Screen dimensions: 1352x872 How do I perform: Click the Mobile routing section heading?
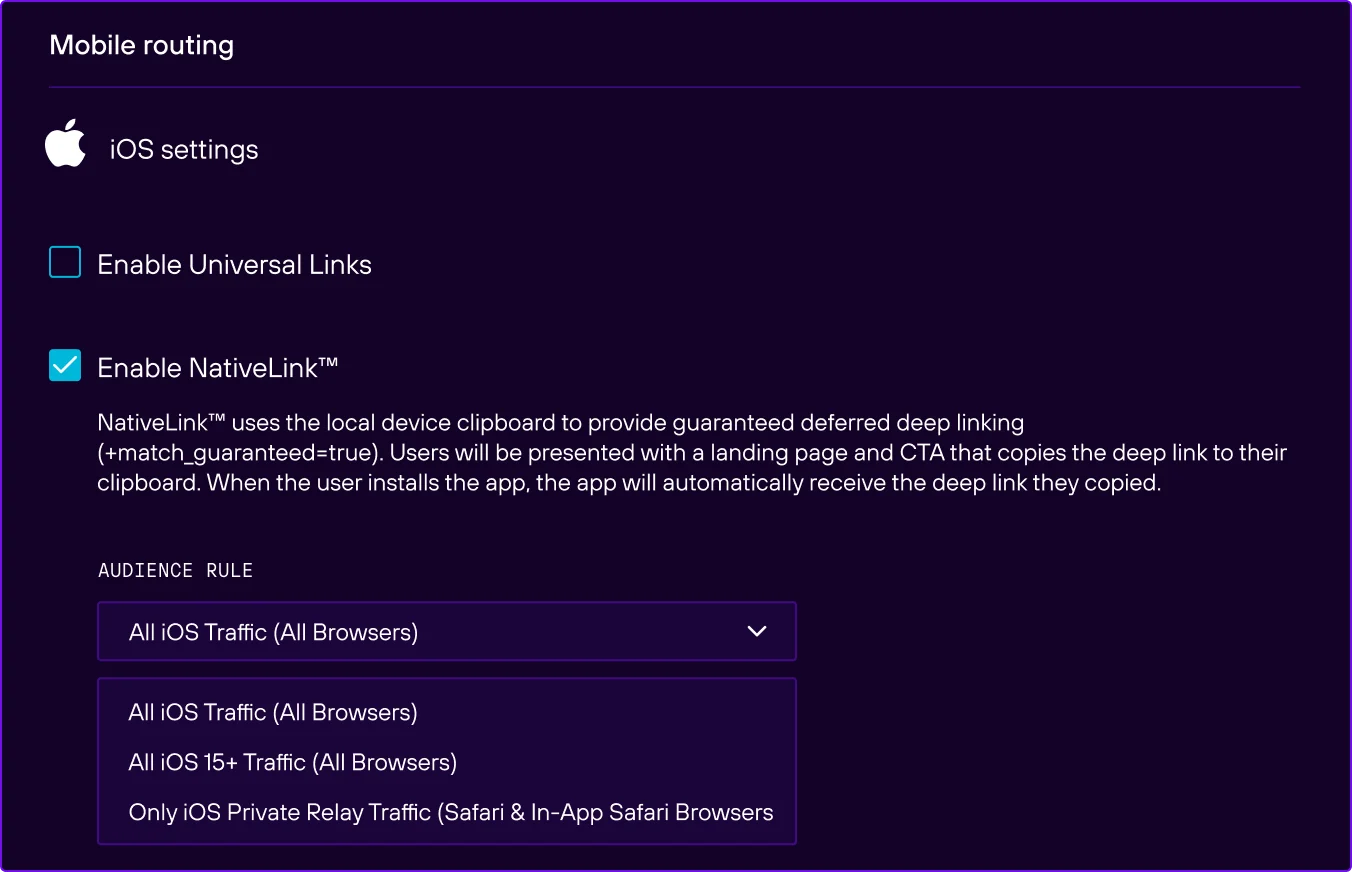(142, 45)
